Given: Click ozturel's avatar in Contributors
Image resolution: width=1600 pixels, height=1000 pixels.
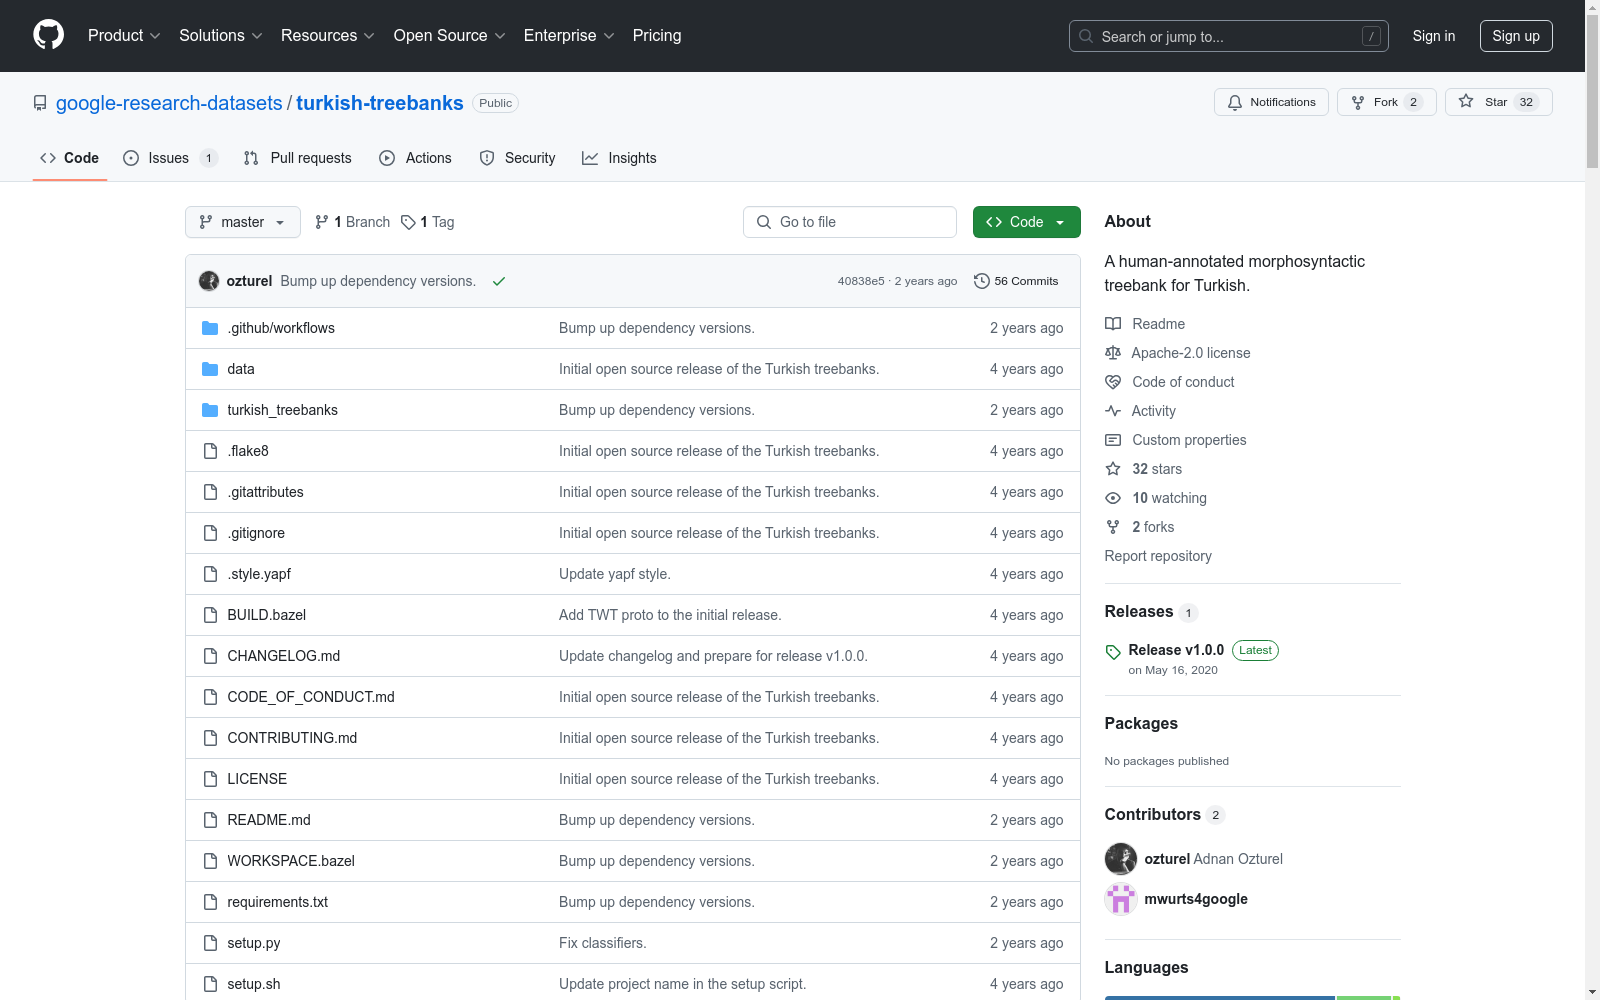Looking at the screenshot, I should [x=1121, y=859].
